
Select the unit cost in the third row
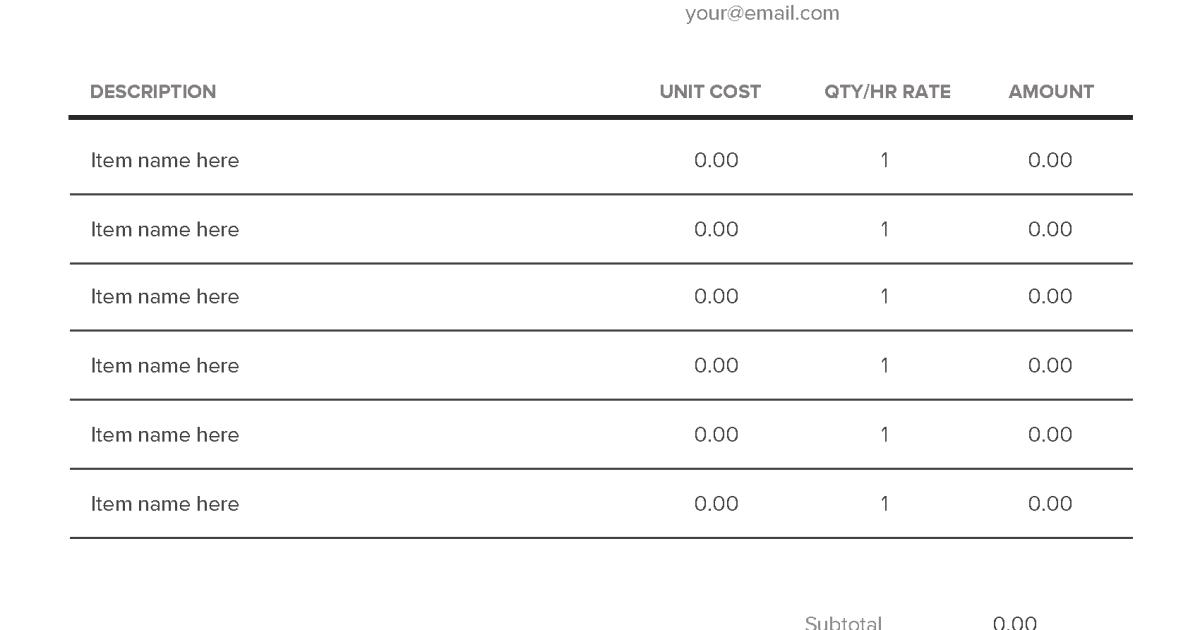pyautogui.click(x=716, y=297)
